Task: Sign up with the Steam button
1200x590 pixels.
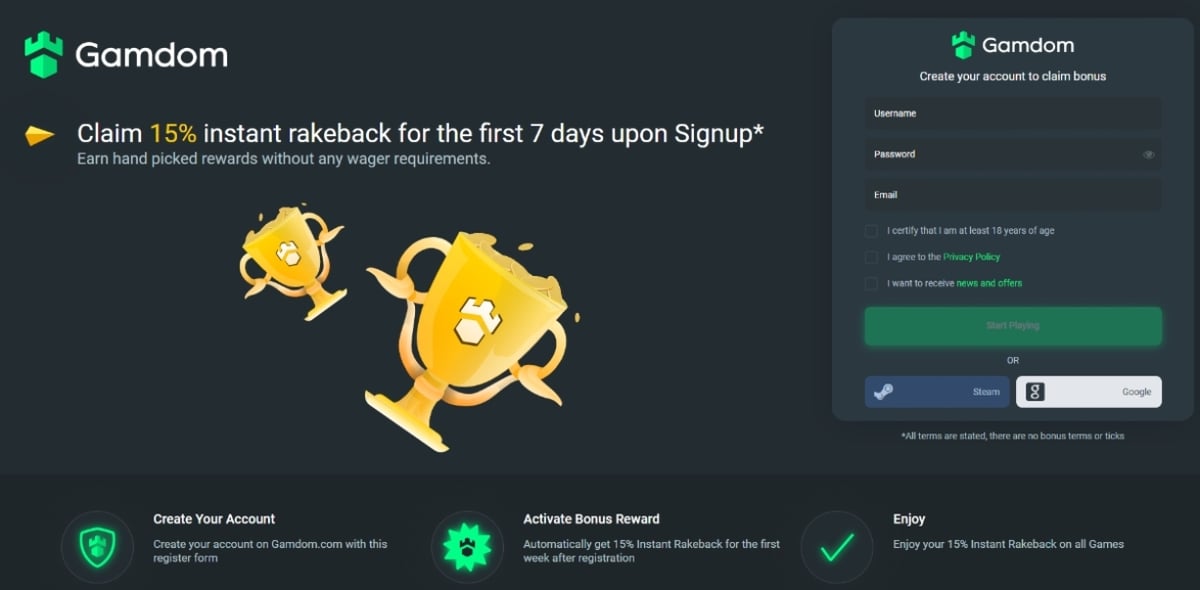Action: [938, 392]
